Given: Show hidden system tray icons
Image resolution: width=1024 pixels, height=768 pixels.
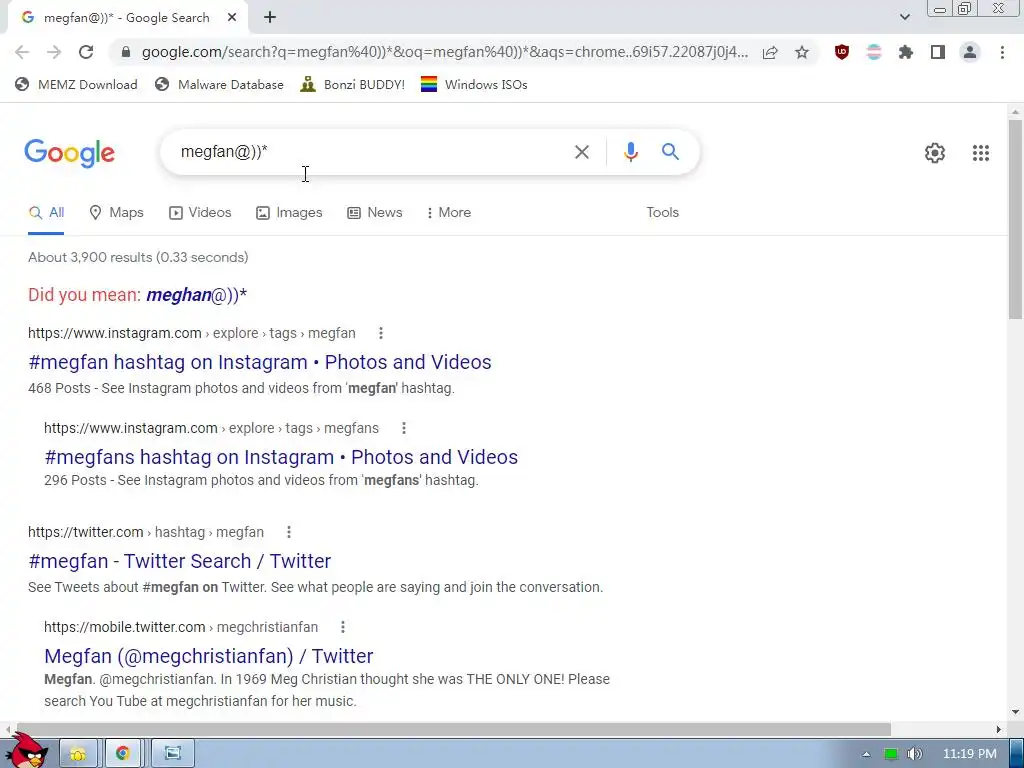Looking at the screenshot, I should click(x=866, y=754).
